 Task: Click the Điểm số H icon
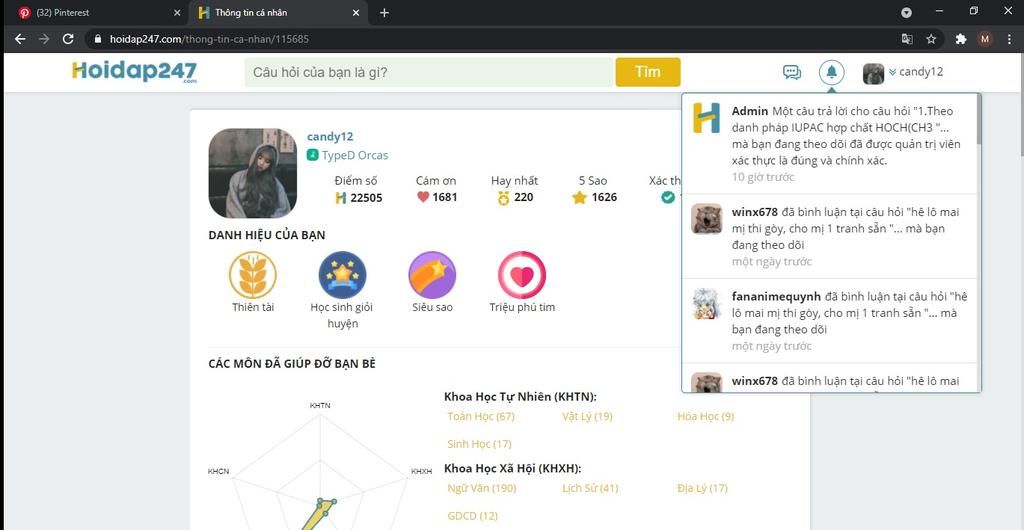click(340, 198)
